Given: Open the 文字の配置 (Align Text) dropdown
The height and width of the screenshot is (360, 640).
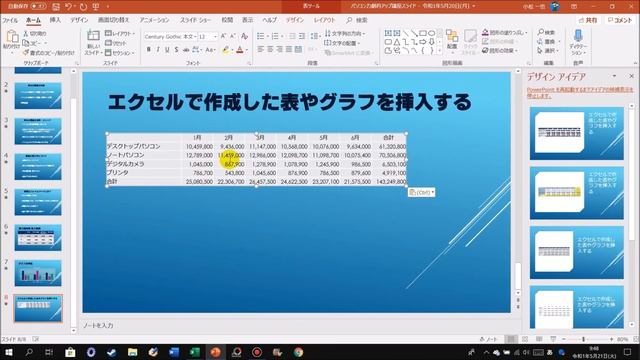Looking at the screenshot, I should [x=342, y=43].
